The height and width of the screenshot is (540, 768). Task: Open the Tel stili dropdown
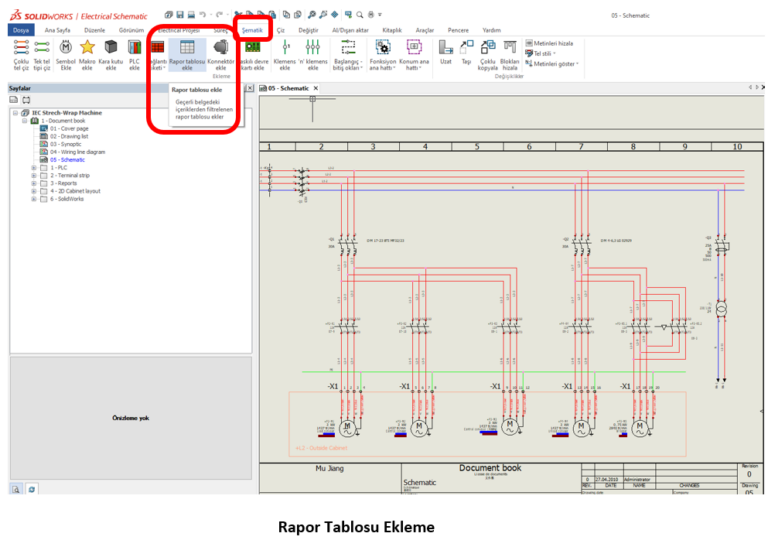pyautogui.click(x=545, y=53)
